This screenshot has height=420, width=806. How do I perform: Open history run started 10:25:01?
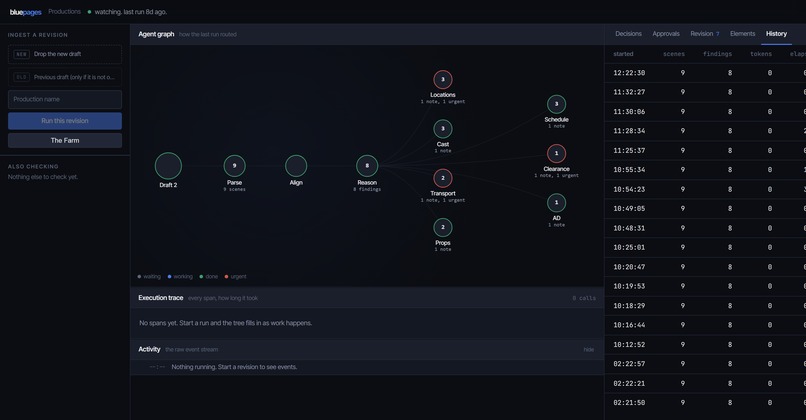pyautogui.click(x=705, y=247)
